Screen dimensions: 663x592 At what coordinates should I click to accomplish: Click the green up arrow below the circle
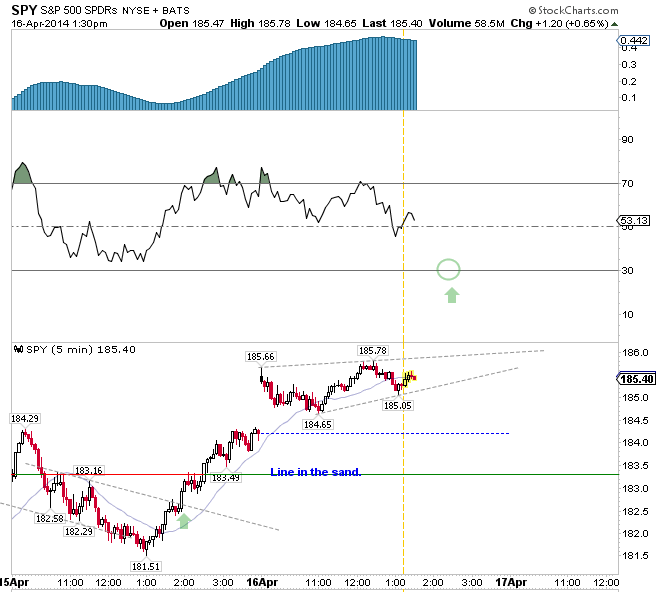(x=452, y=295)
